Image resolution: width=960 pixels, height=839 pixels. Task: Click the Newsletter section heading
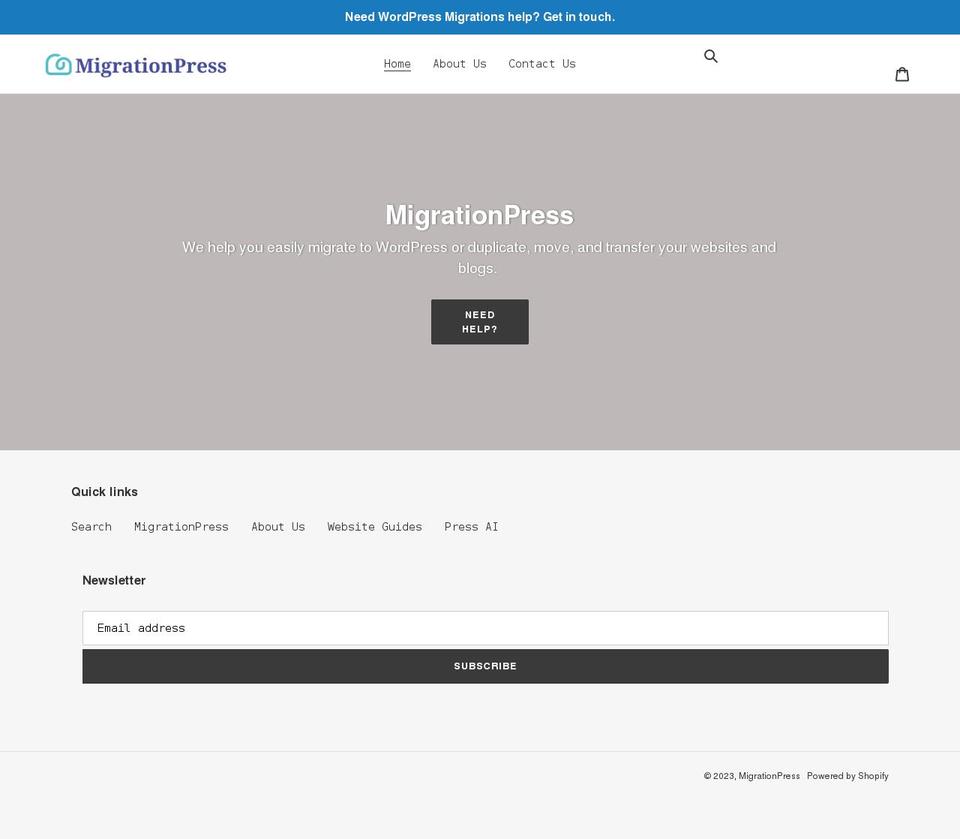(x=113, y=580)
